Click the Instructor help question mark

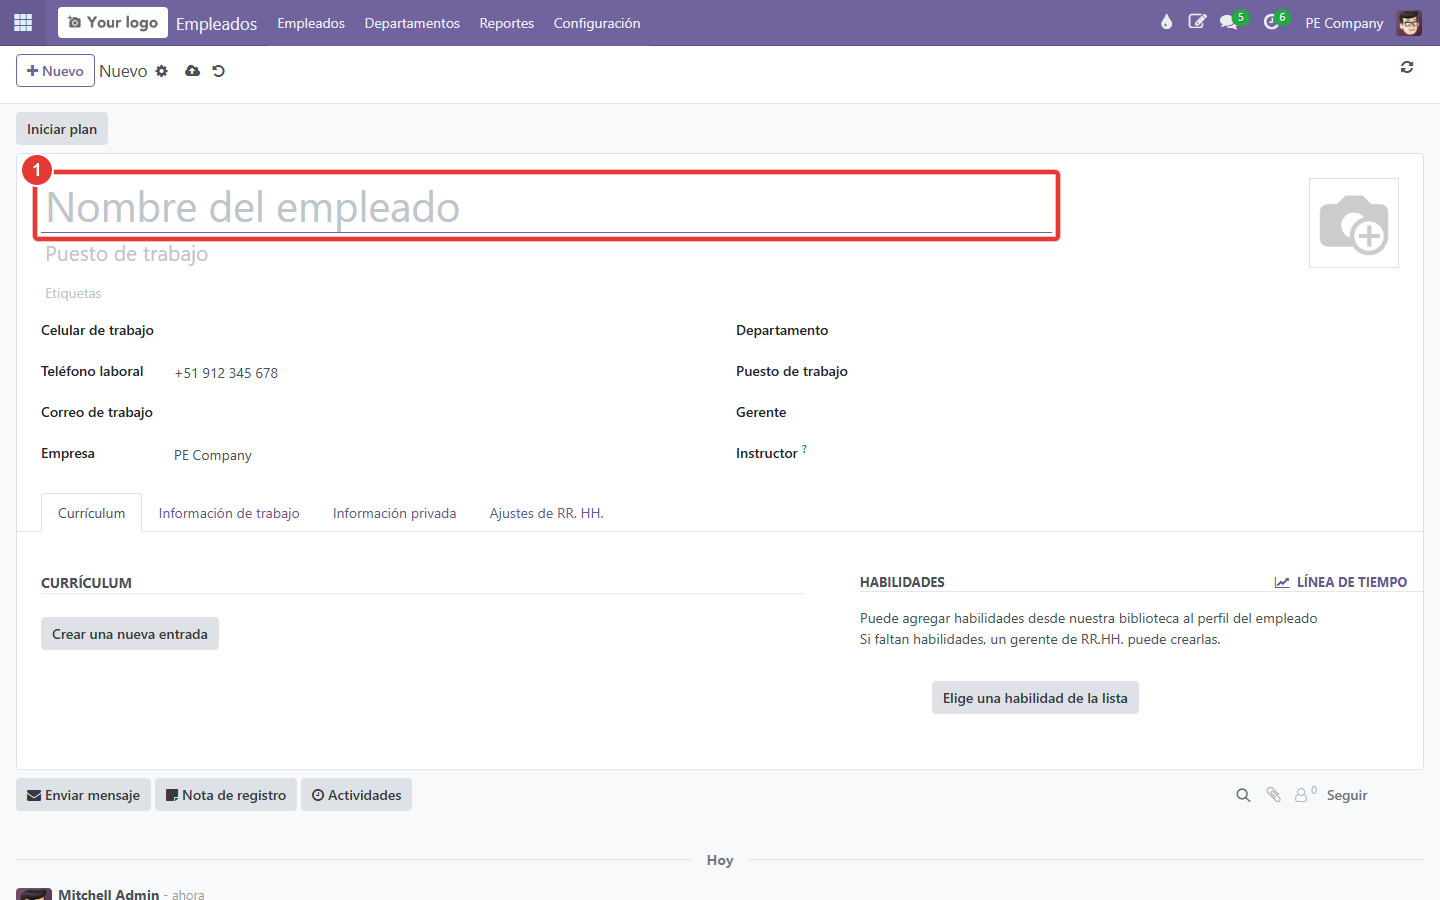pyautogui.click(x=804, y=449)
